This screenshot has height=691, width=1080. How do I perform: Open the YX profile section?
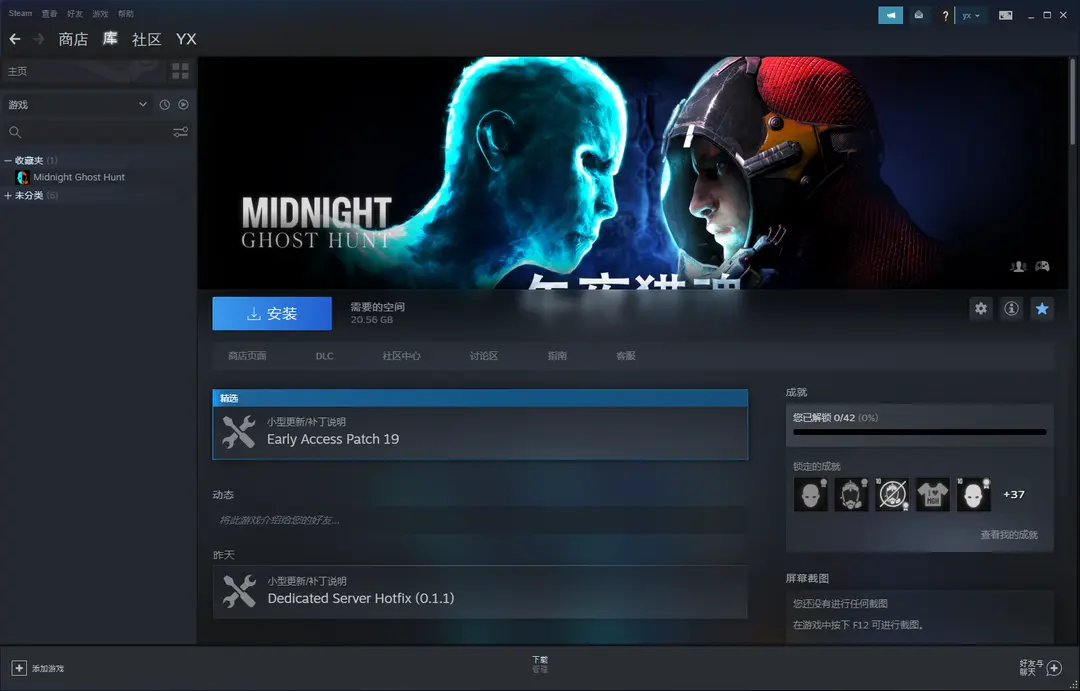[x=186, y=39]
